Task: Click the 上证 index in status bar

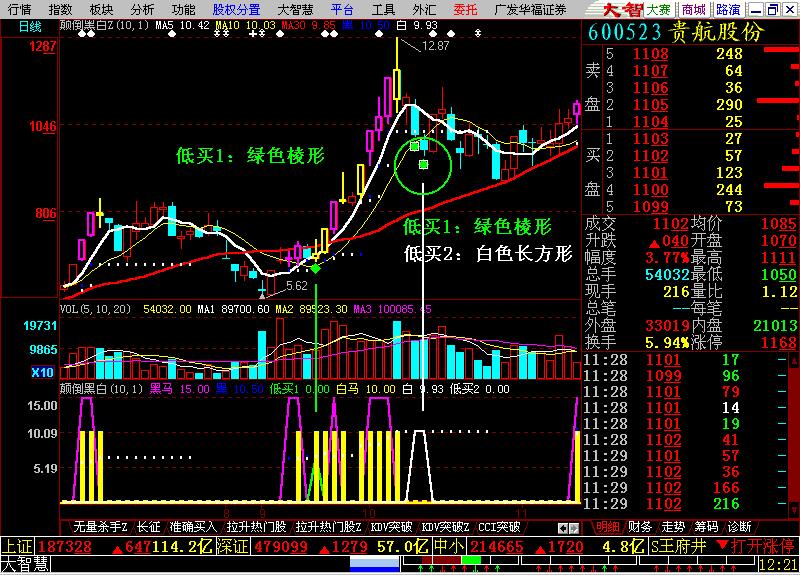Action: [x=16, y=546]
